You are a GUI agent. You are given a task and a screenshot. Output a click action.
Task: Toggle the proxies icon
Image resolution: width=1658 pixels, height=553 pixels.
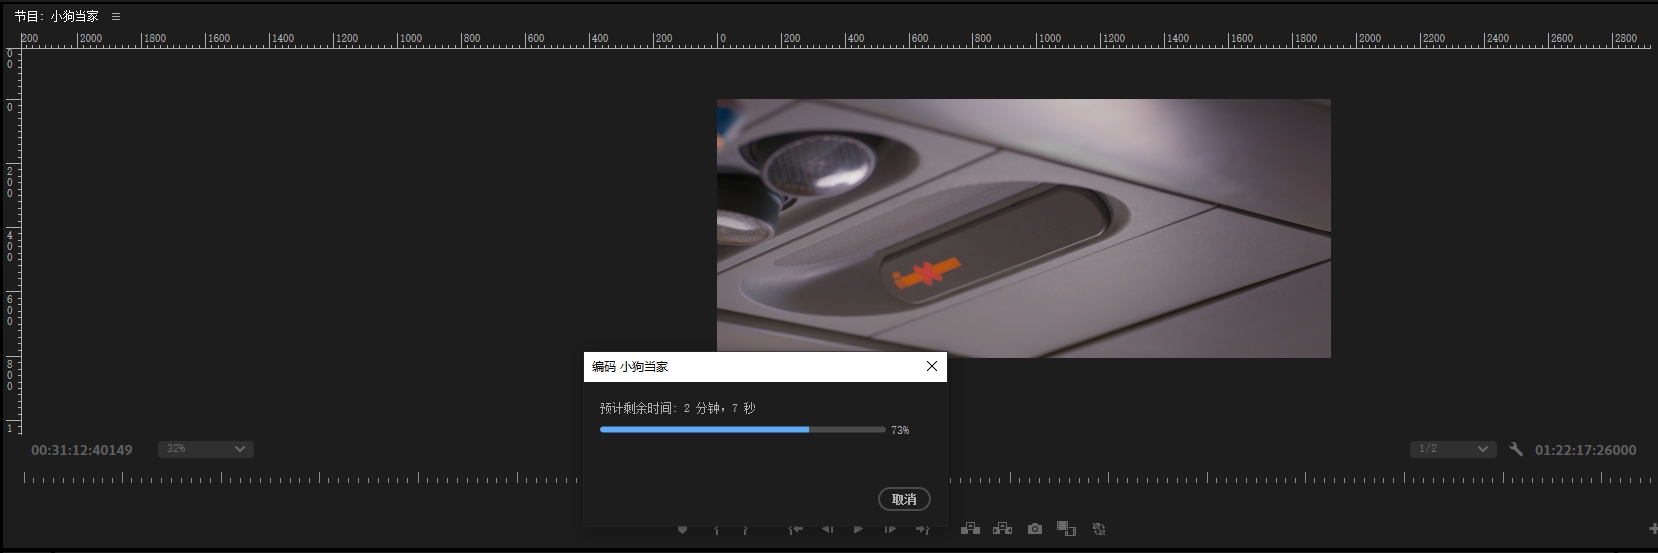pos(1099,529)
